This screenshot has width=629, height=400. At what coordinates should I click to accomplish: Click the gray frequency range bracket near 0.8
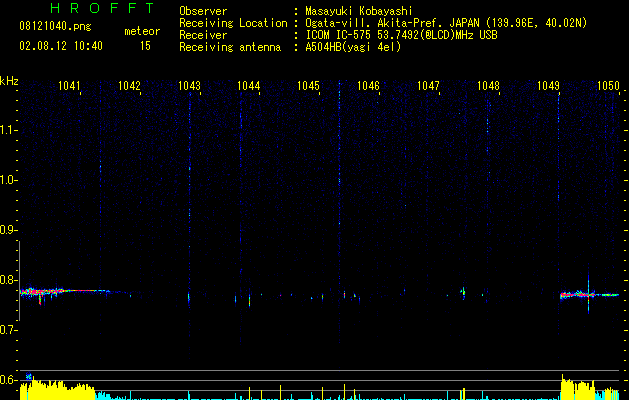19,280
